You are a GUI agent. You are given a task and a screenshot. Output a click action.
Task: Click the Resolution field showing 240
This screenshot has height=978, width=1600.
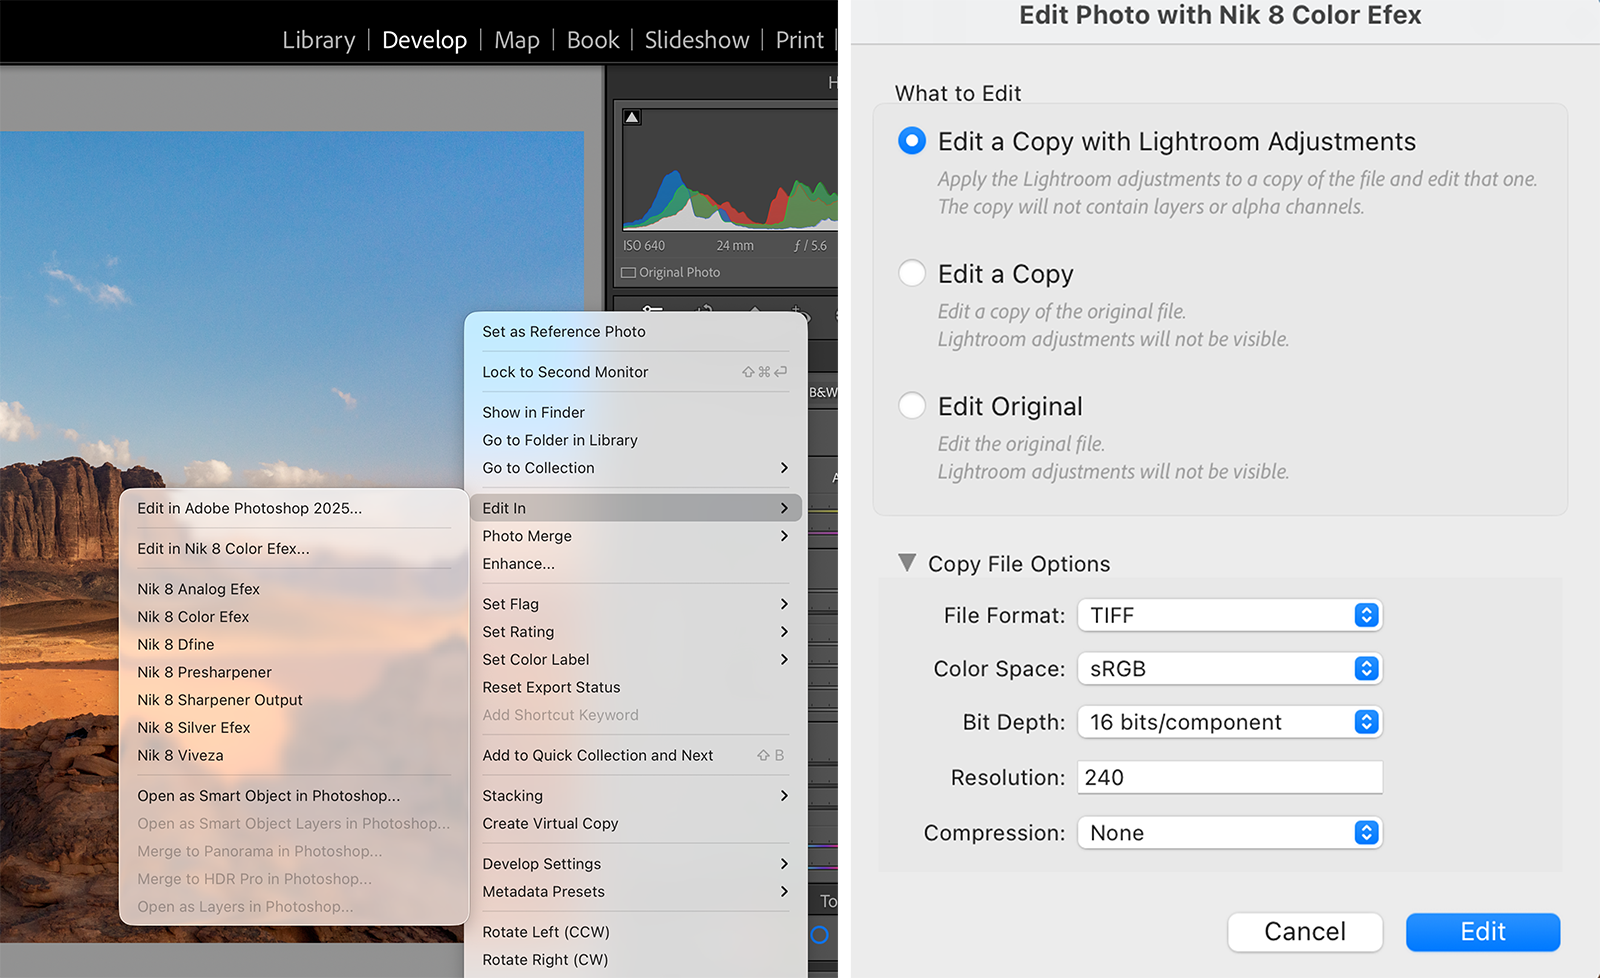tap(1229, 777)
